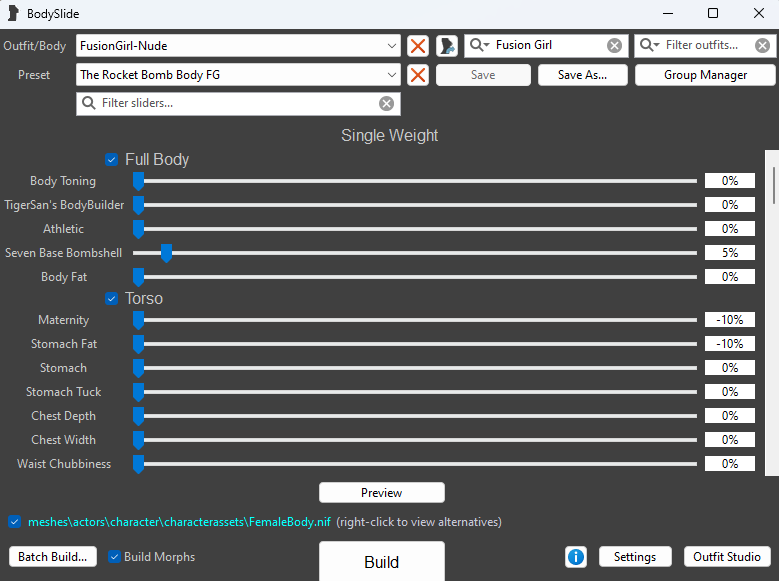This screenshot has width=779, height=581.
Task: Click the Stomach Fat slider handle
Action: [139, 344]
